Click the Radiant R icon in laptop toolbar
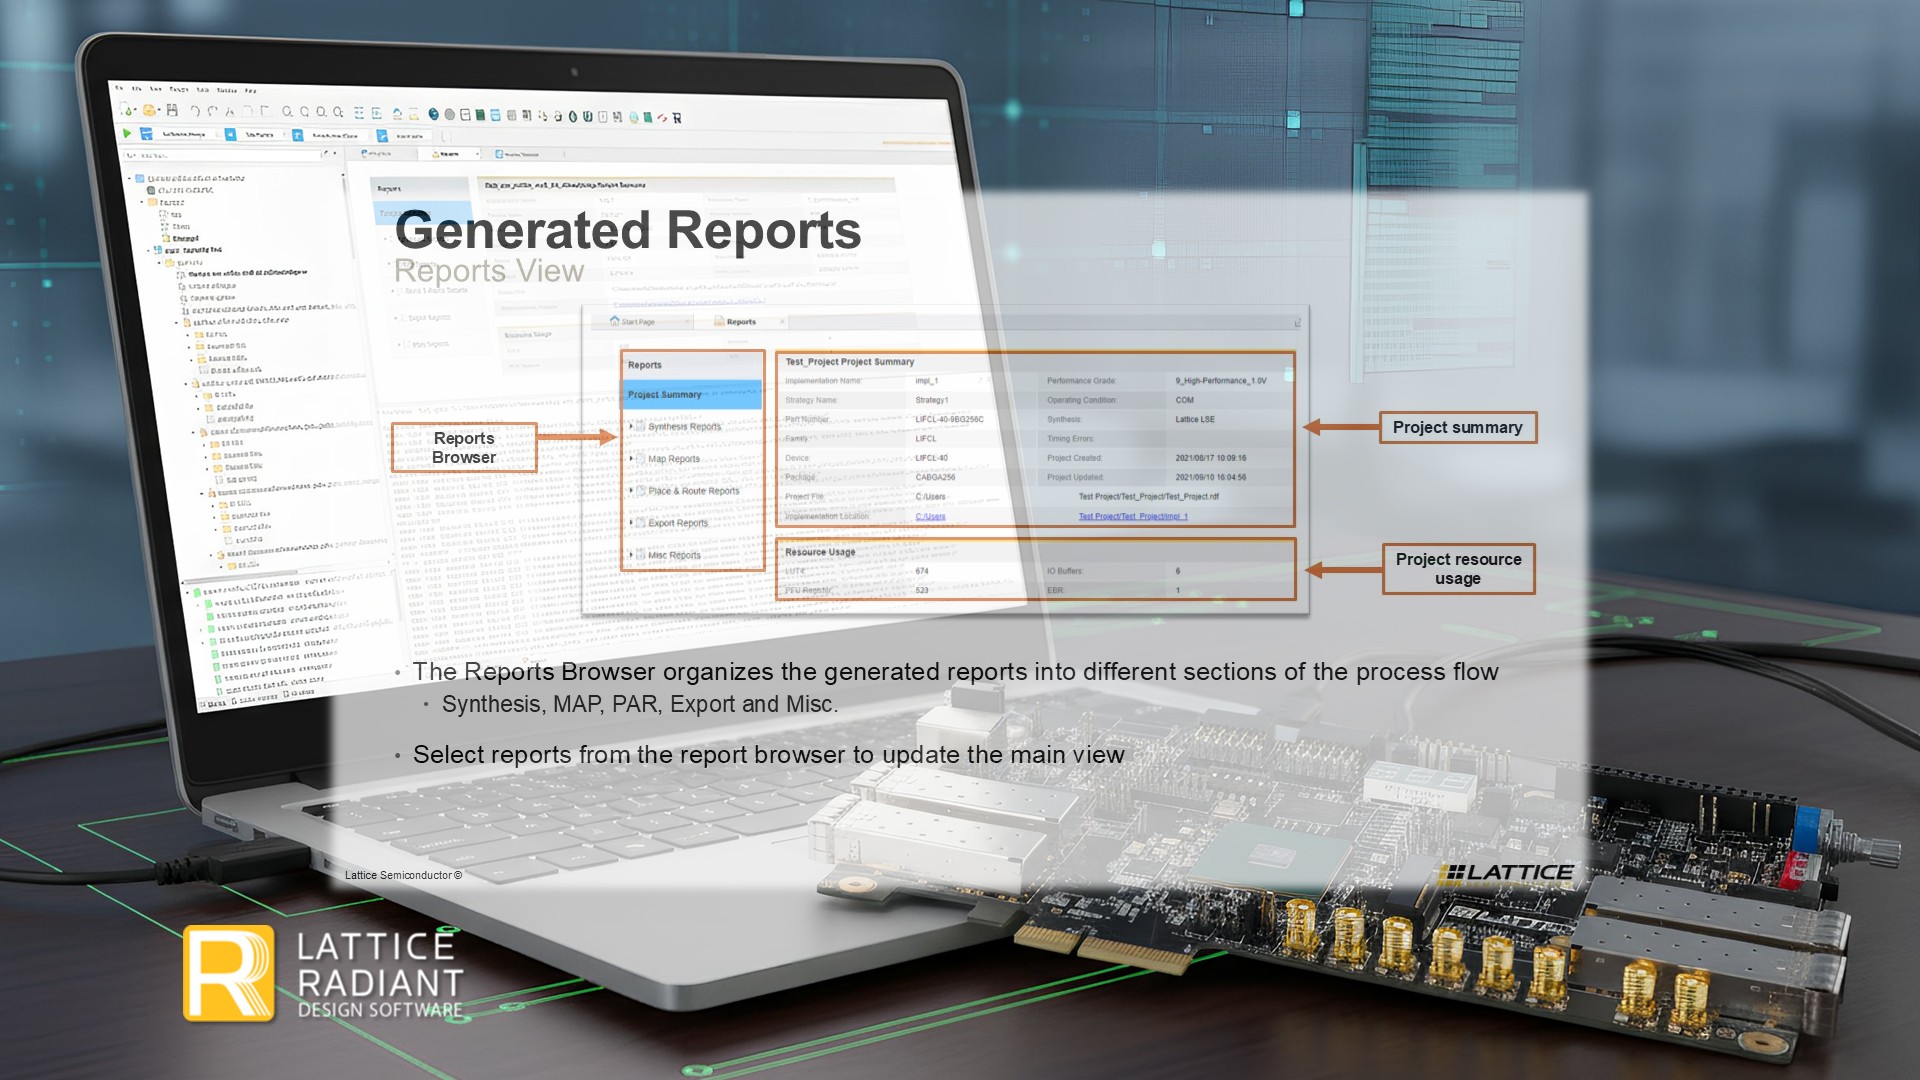 click(677, 118)
